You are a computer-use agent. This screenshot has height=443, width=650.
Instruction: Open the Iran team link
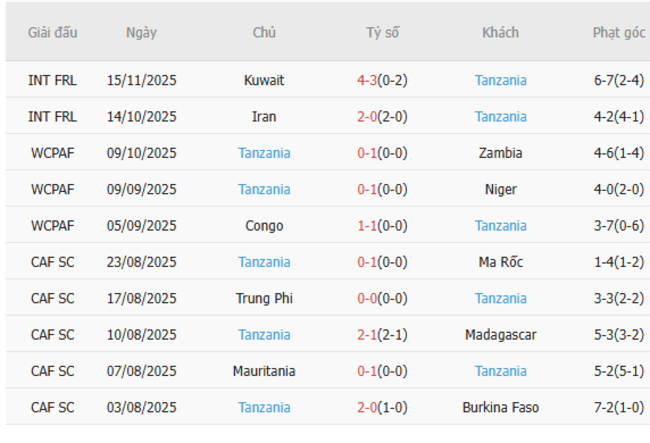pos(264,116)
